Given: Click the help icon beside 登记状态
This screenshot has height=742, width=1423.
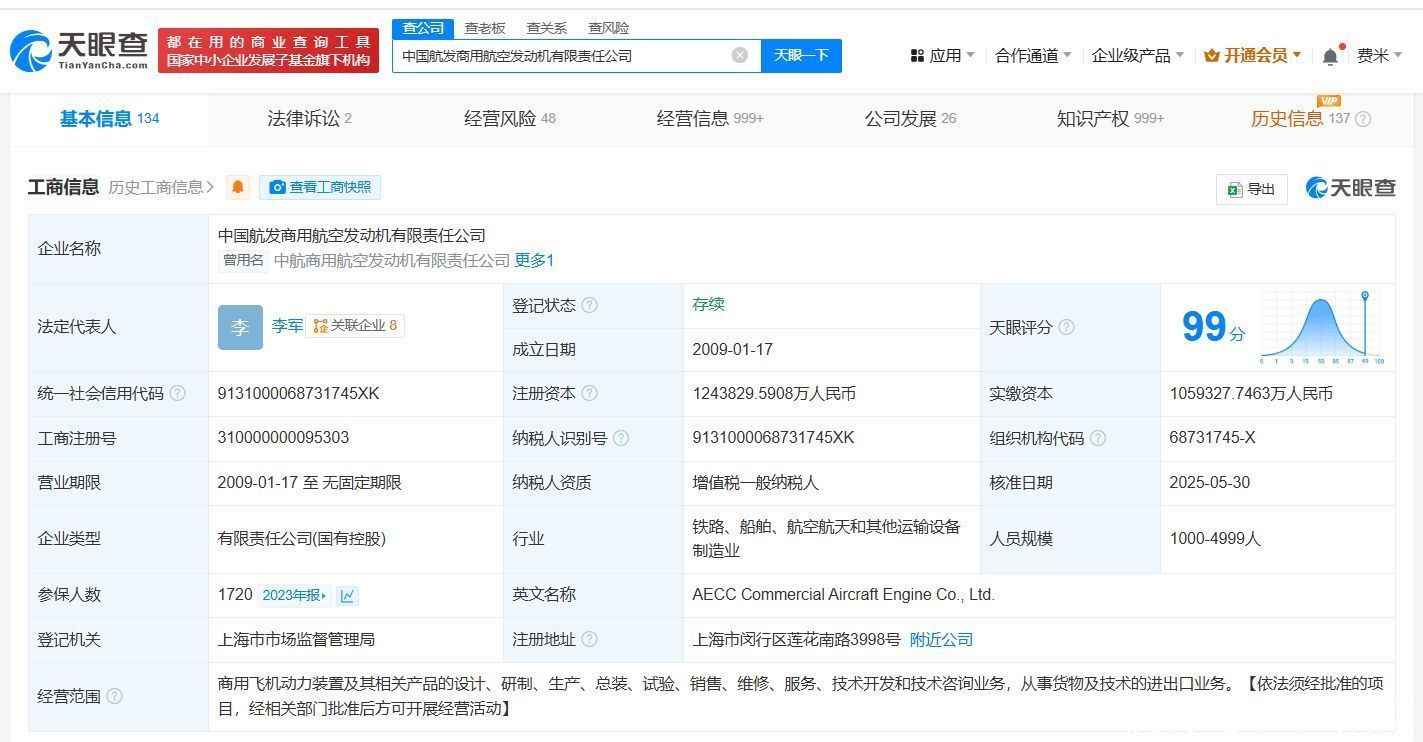Looking at the screenshot, I should (589, 305).
